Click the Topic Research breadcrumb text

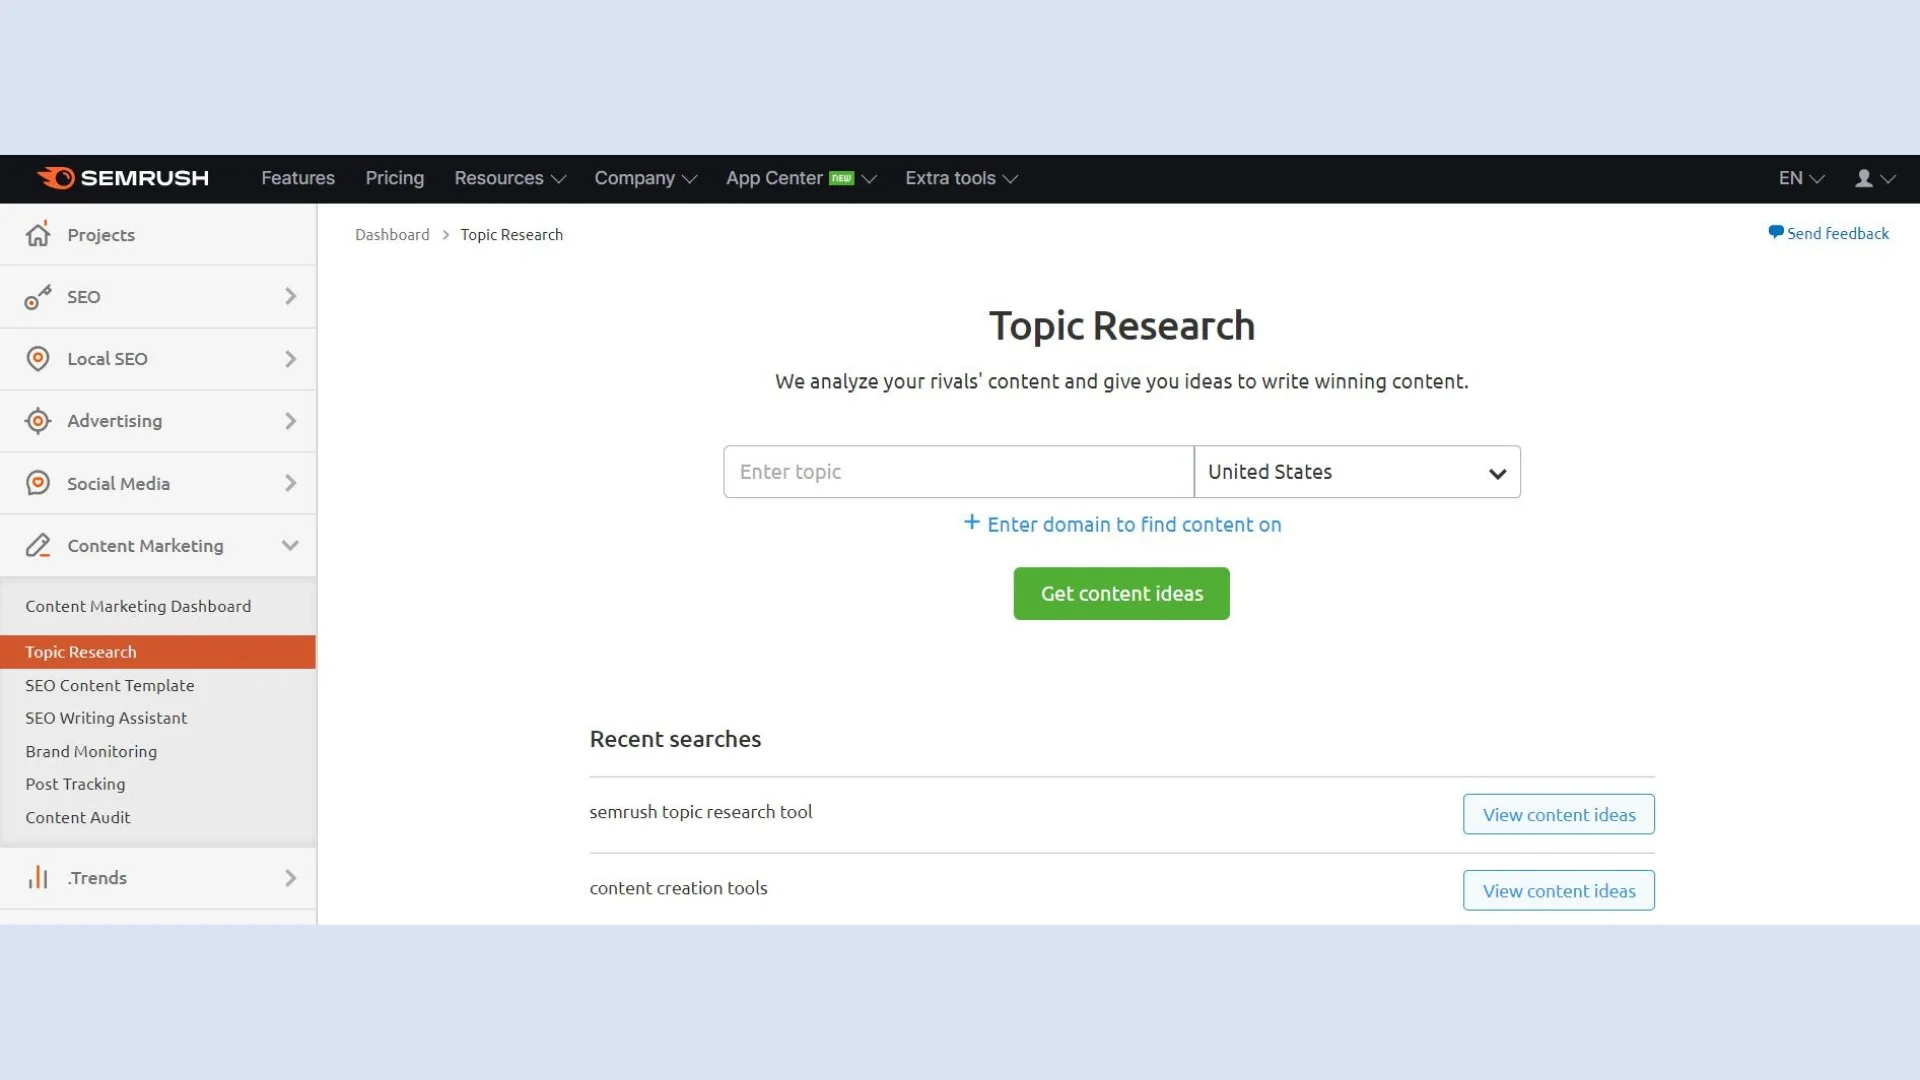click(x=511, y=234)
